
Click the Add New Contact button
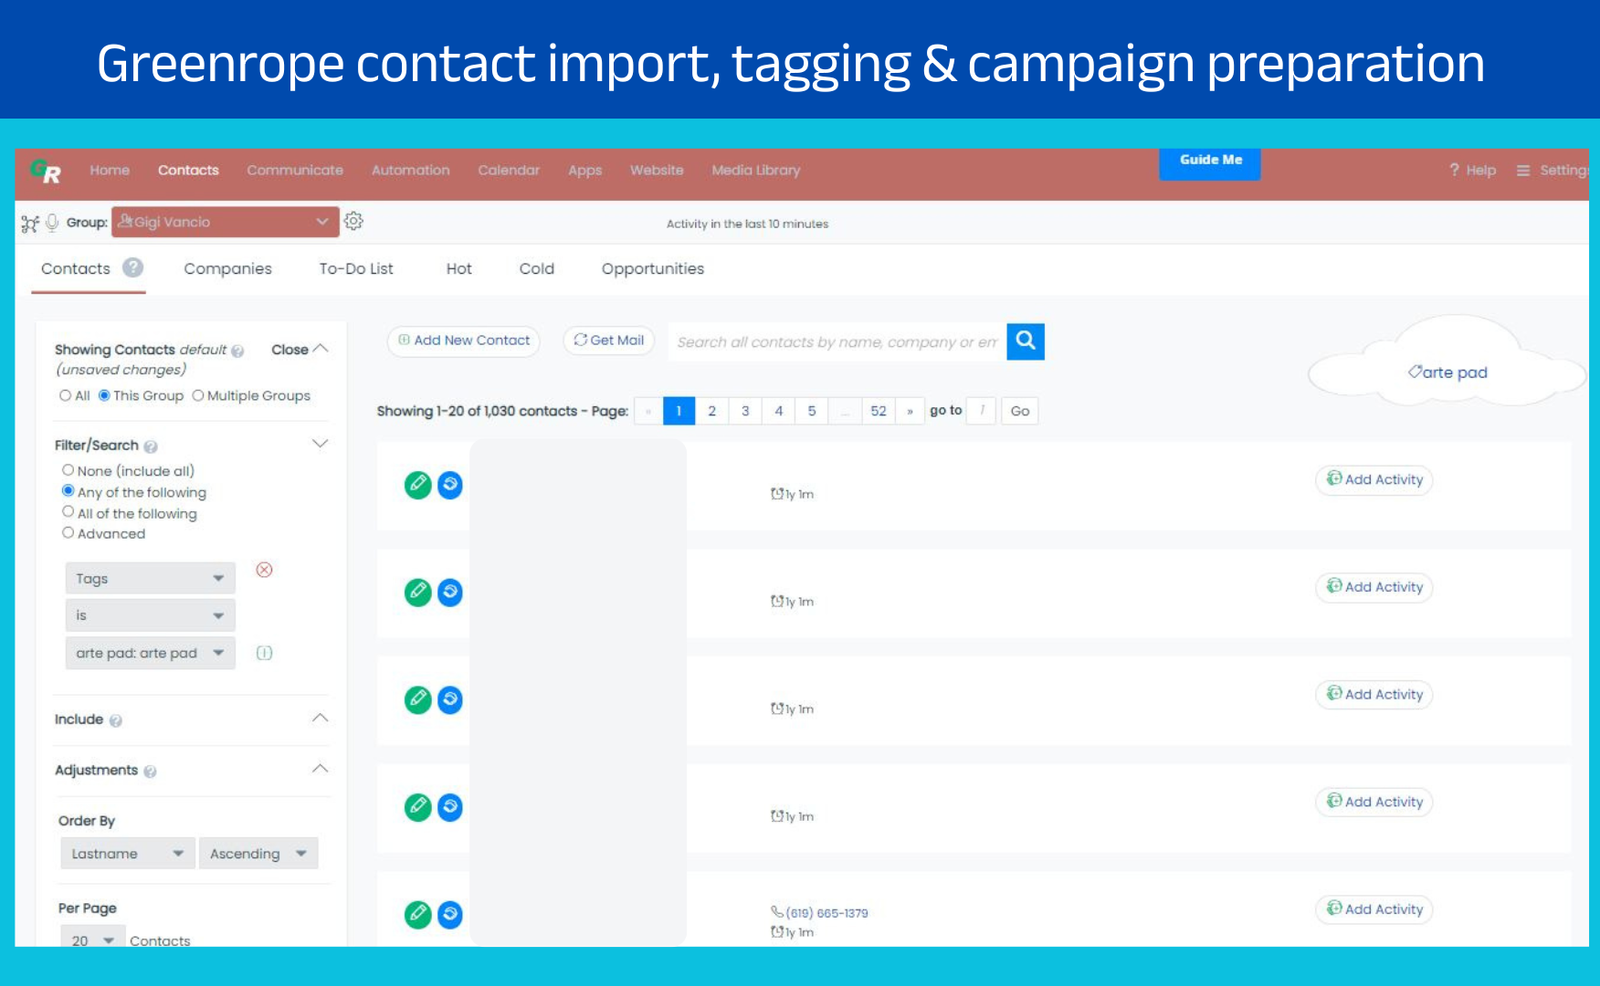(463, 341)
